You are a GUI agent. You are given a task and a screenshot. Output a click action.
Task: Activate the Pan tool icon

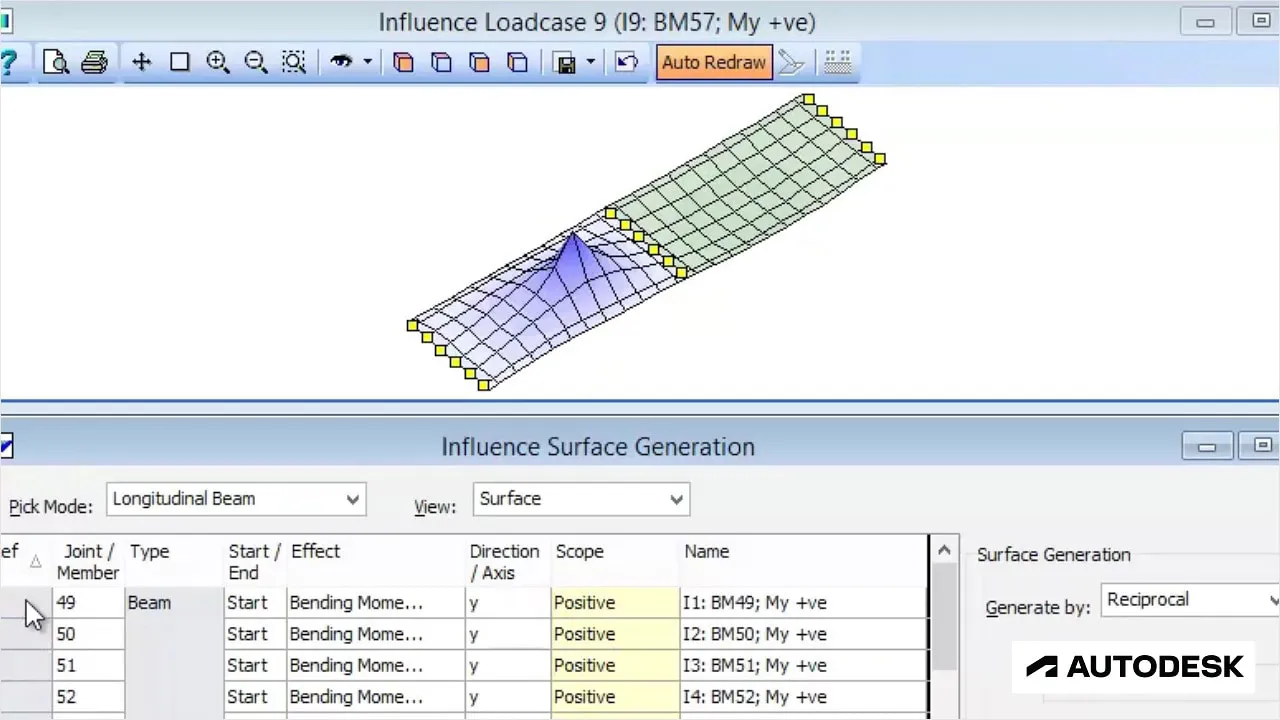coord(141,62)
